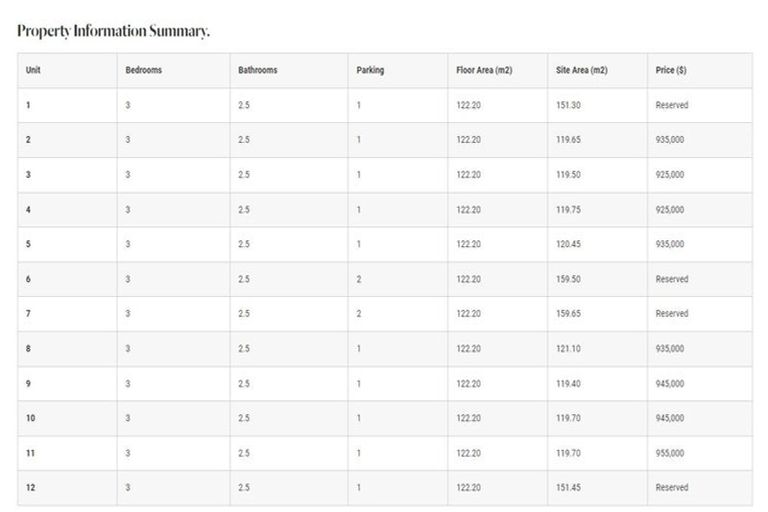Select the site area 120.45 cell
768x512 pixels.
(569, 244)
